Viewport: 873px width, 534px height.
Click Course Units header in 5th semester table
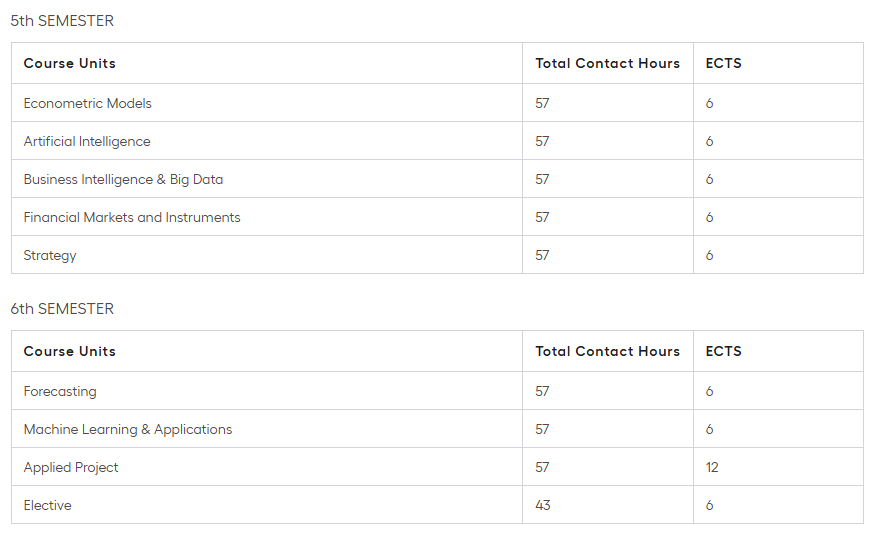tap(70, 63)
